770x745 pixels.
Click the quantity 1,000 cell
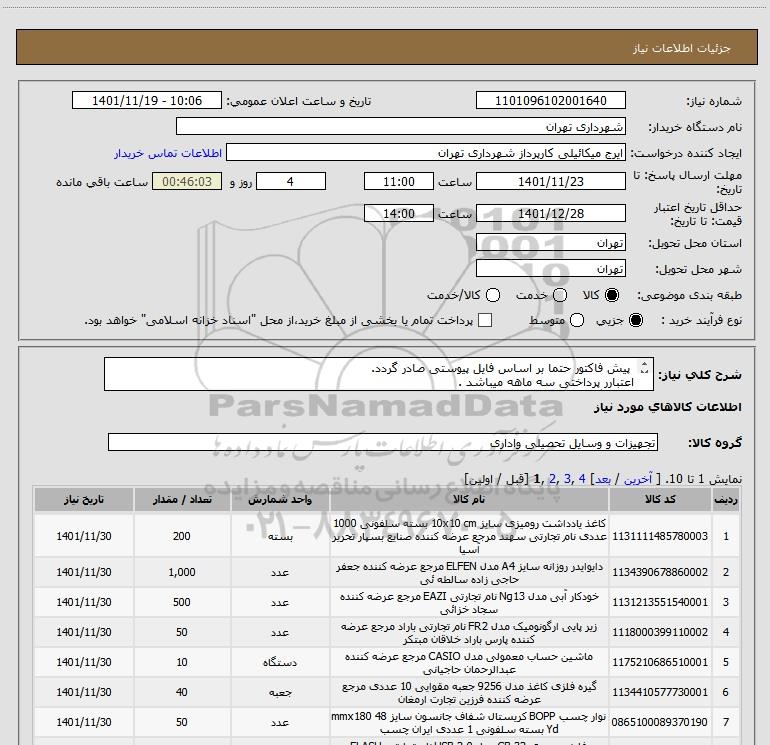pyautogui.click(x=182, y=573)
